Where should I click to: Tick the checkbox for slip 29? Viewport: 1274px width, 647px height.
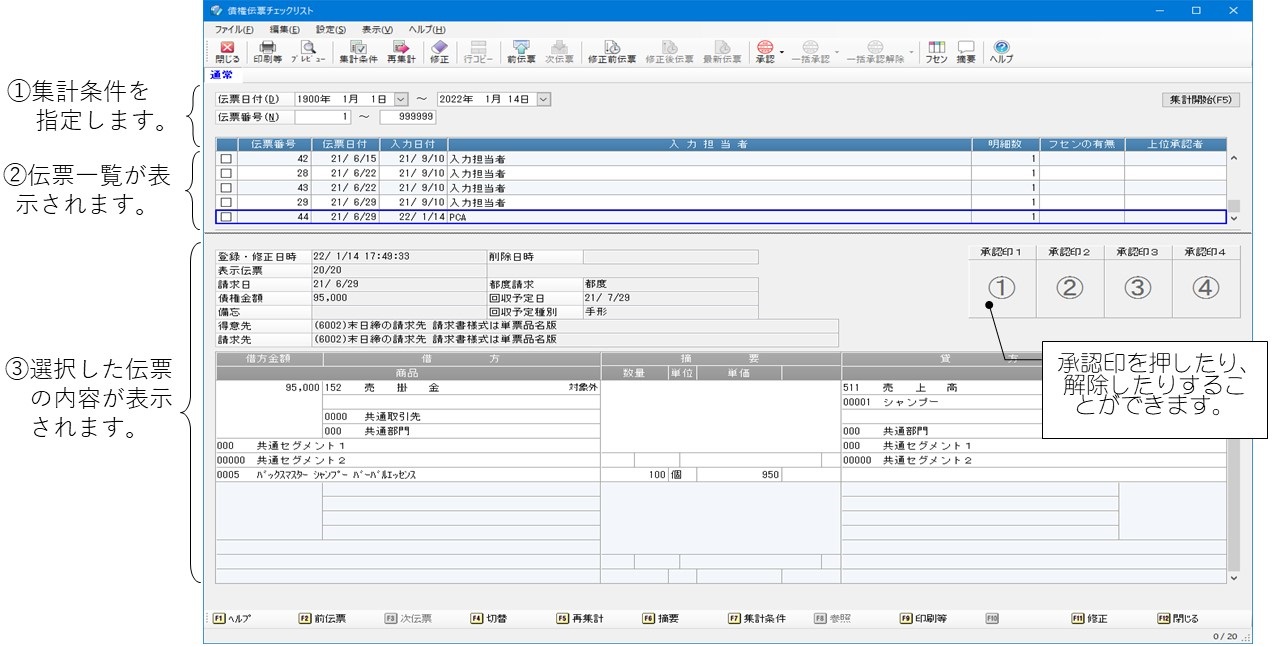click(x=226, y=202)
